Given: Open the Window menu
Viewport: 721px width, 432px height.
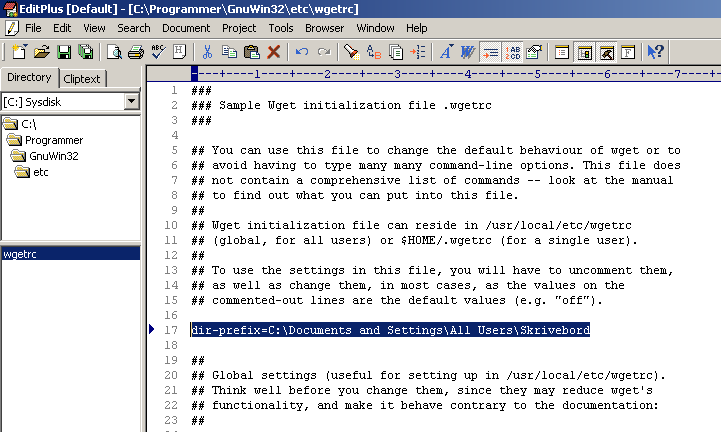Looking at the screenshot, I should coord(375,28).
